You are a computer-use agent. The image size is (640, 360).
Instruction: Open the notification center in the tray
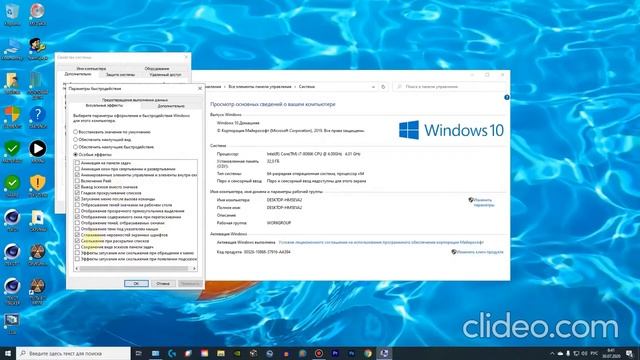(629, 353)
